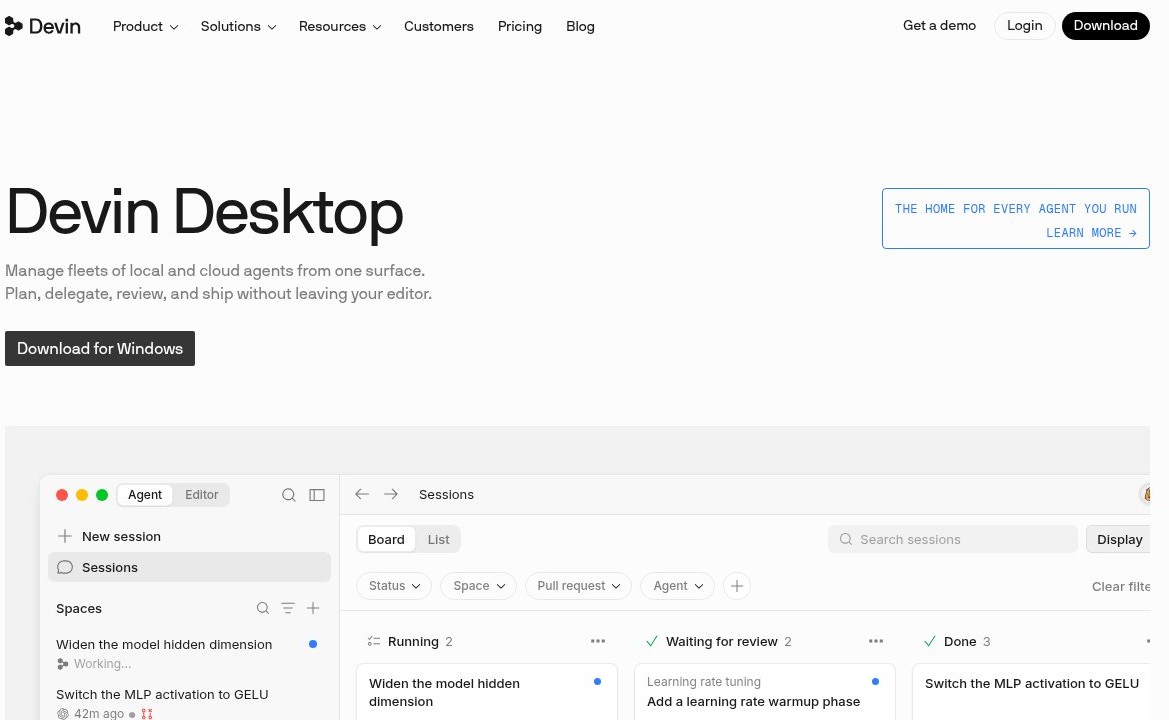This screenshot has height=720, width=1169.
Task: Click Download for Windows
Action: coord(100,348)
